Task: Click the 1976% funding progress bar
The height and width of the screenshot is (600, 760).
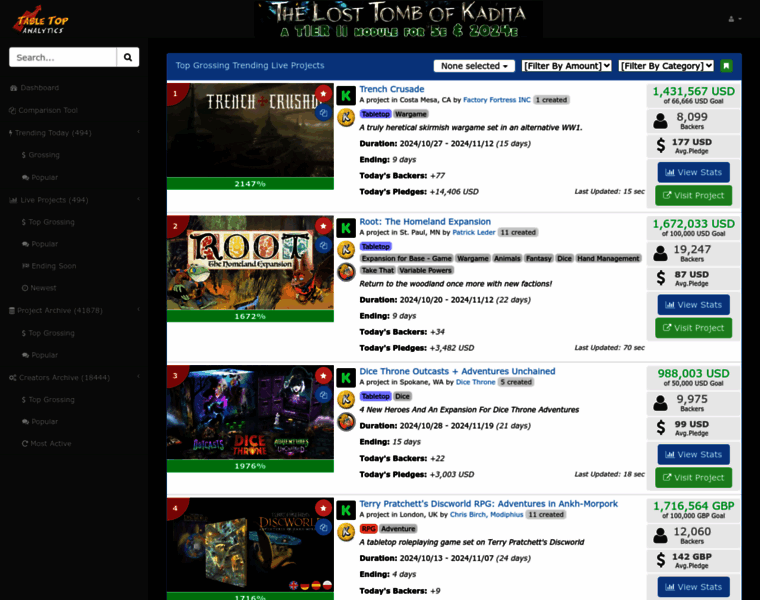Action: click(250, 466)
